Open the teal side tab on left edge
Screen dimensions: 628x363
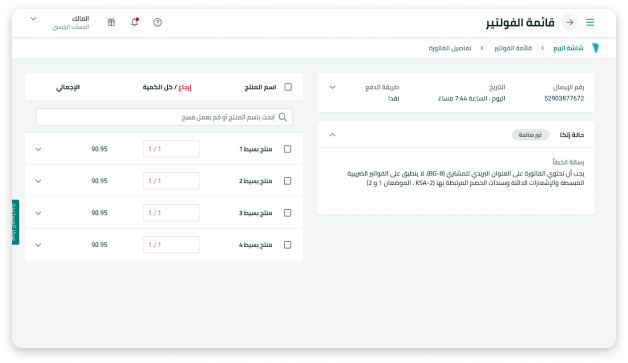pos(15,222)
